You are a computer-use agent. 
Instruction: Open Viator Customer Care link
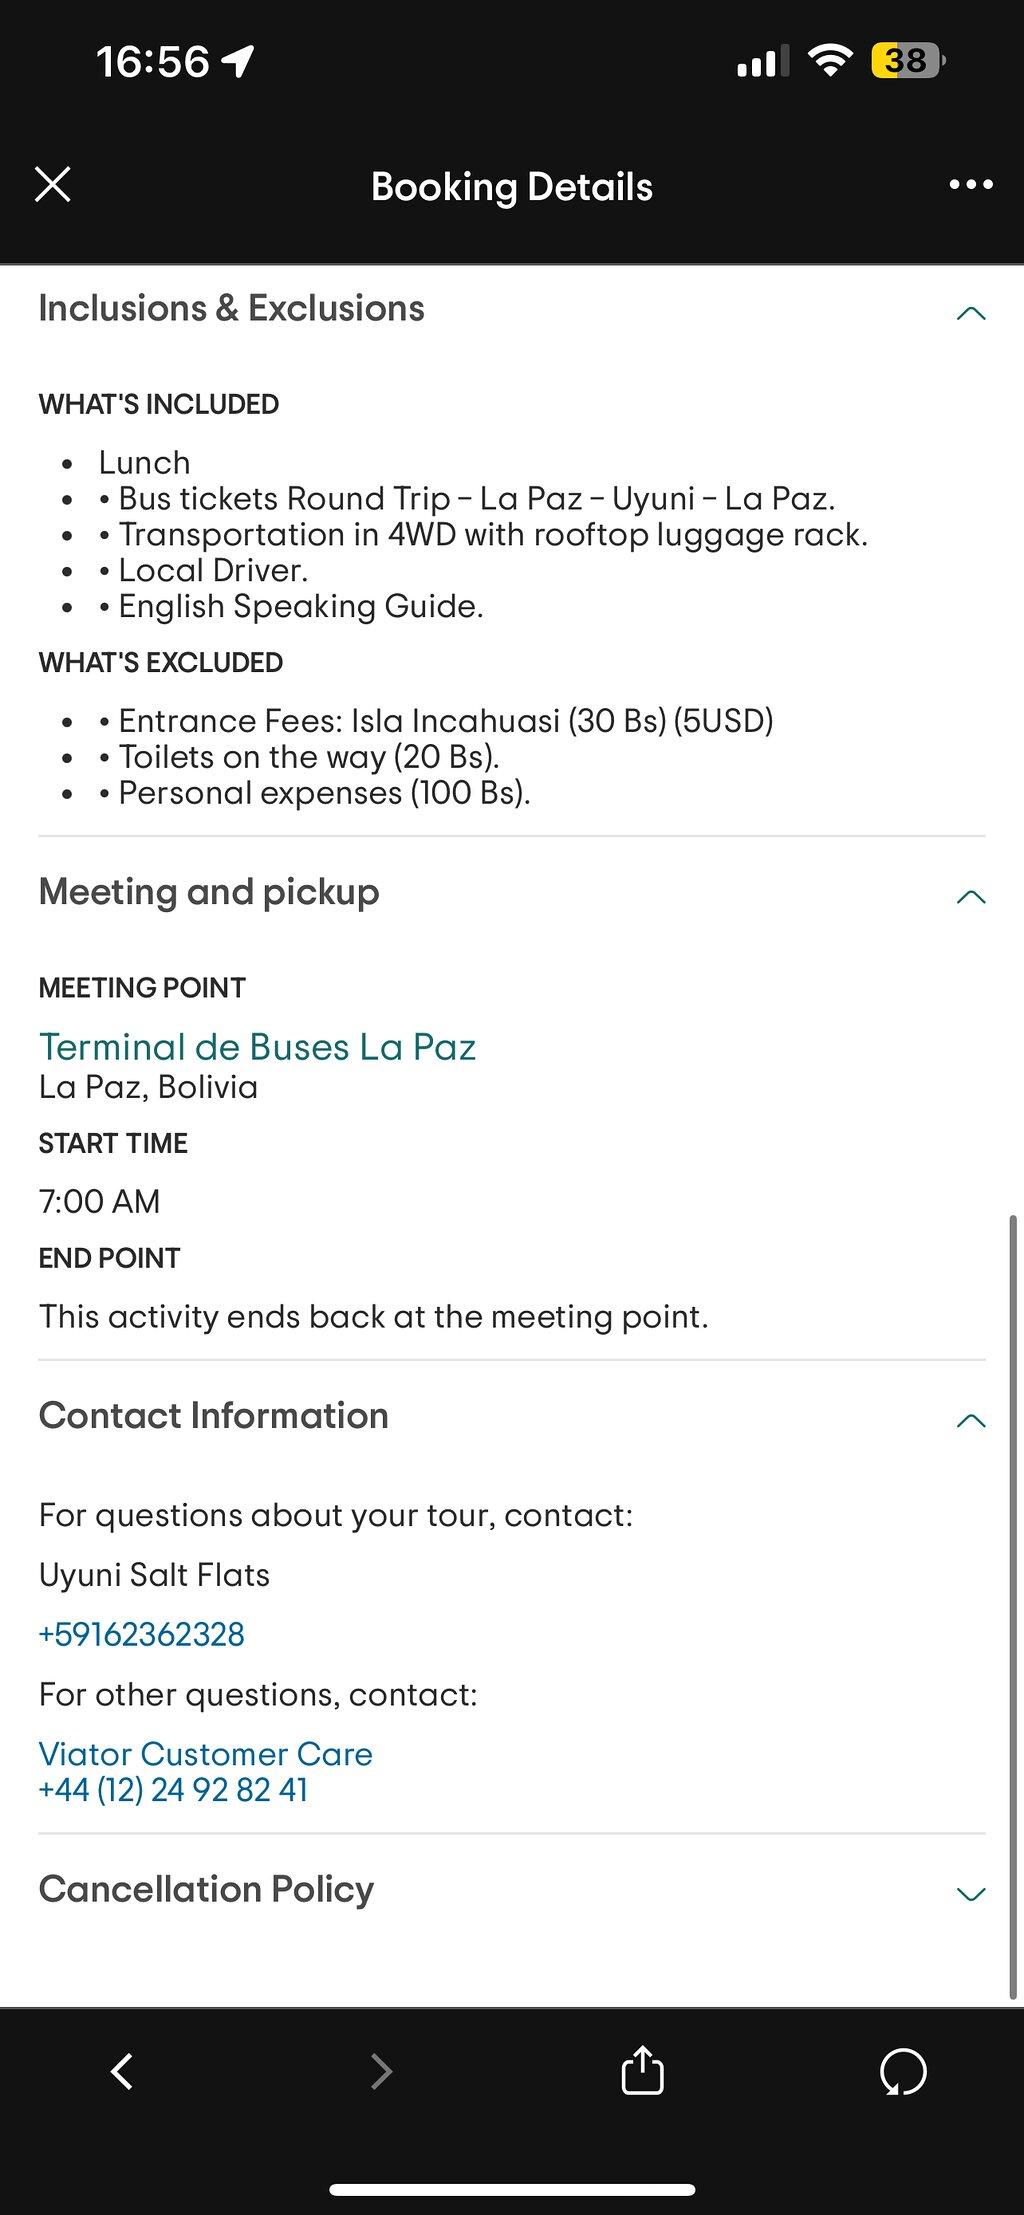[205, 1754]
